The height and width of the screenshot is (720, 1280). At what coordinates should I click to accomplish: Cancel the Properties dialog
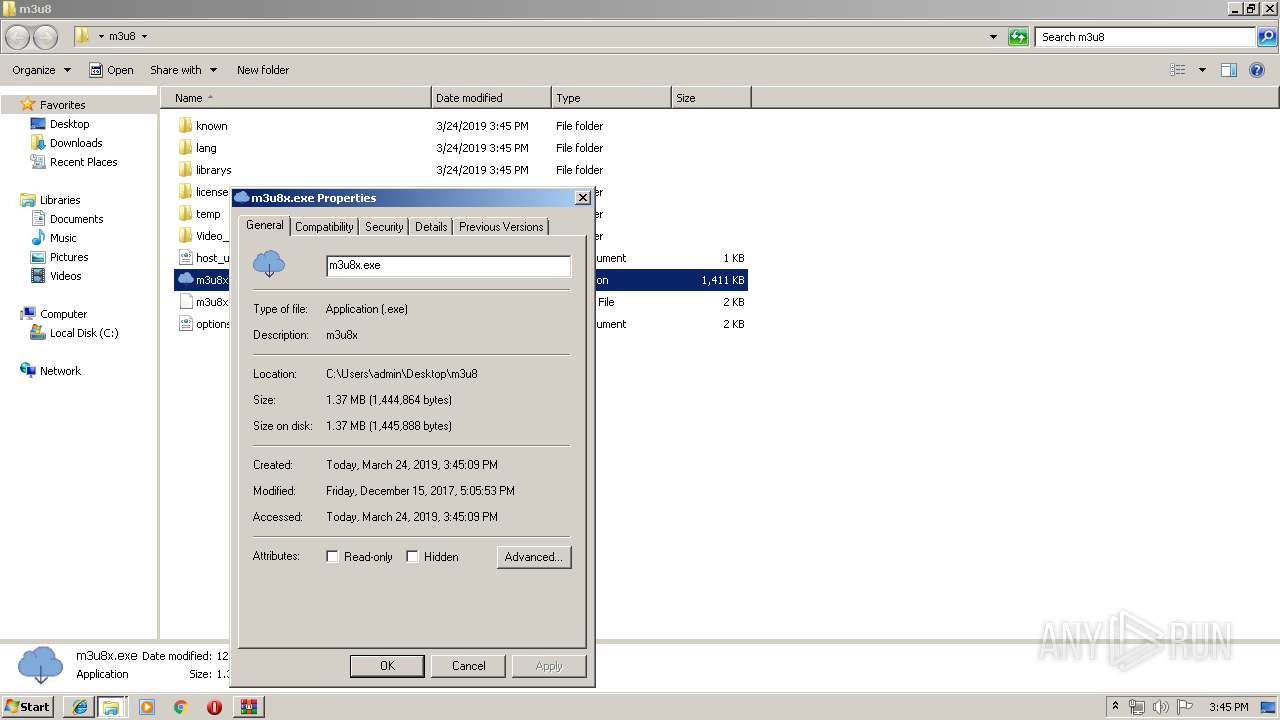click(x=468, y=666)
